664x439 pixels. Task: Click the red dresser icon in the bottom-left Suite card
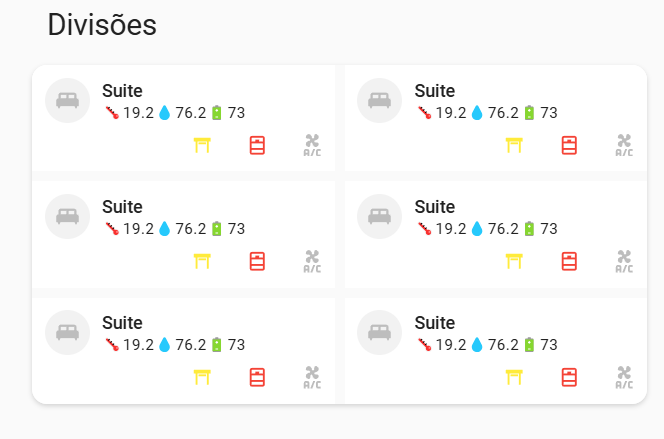(x=257, y=377)
